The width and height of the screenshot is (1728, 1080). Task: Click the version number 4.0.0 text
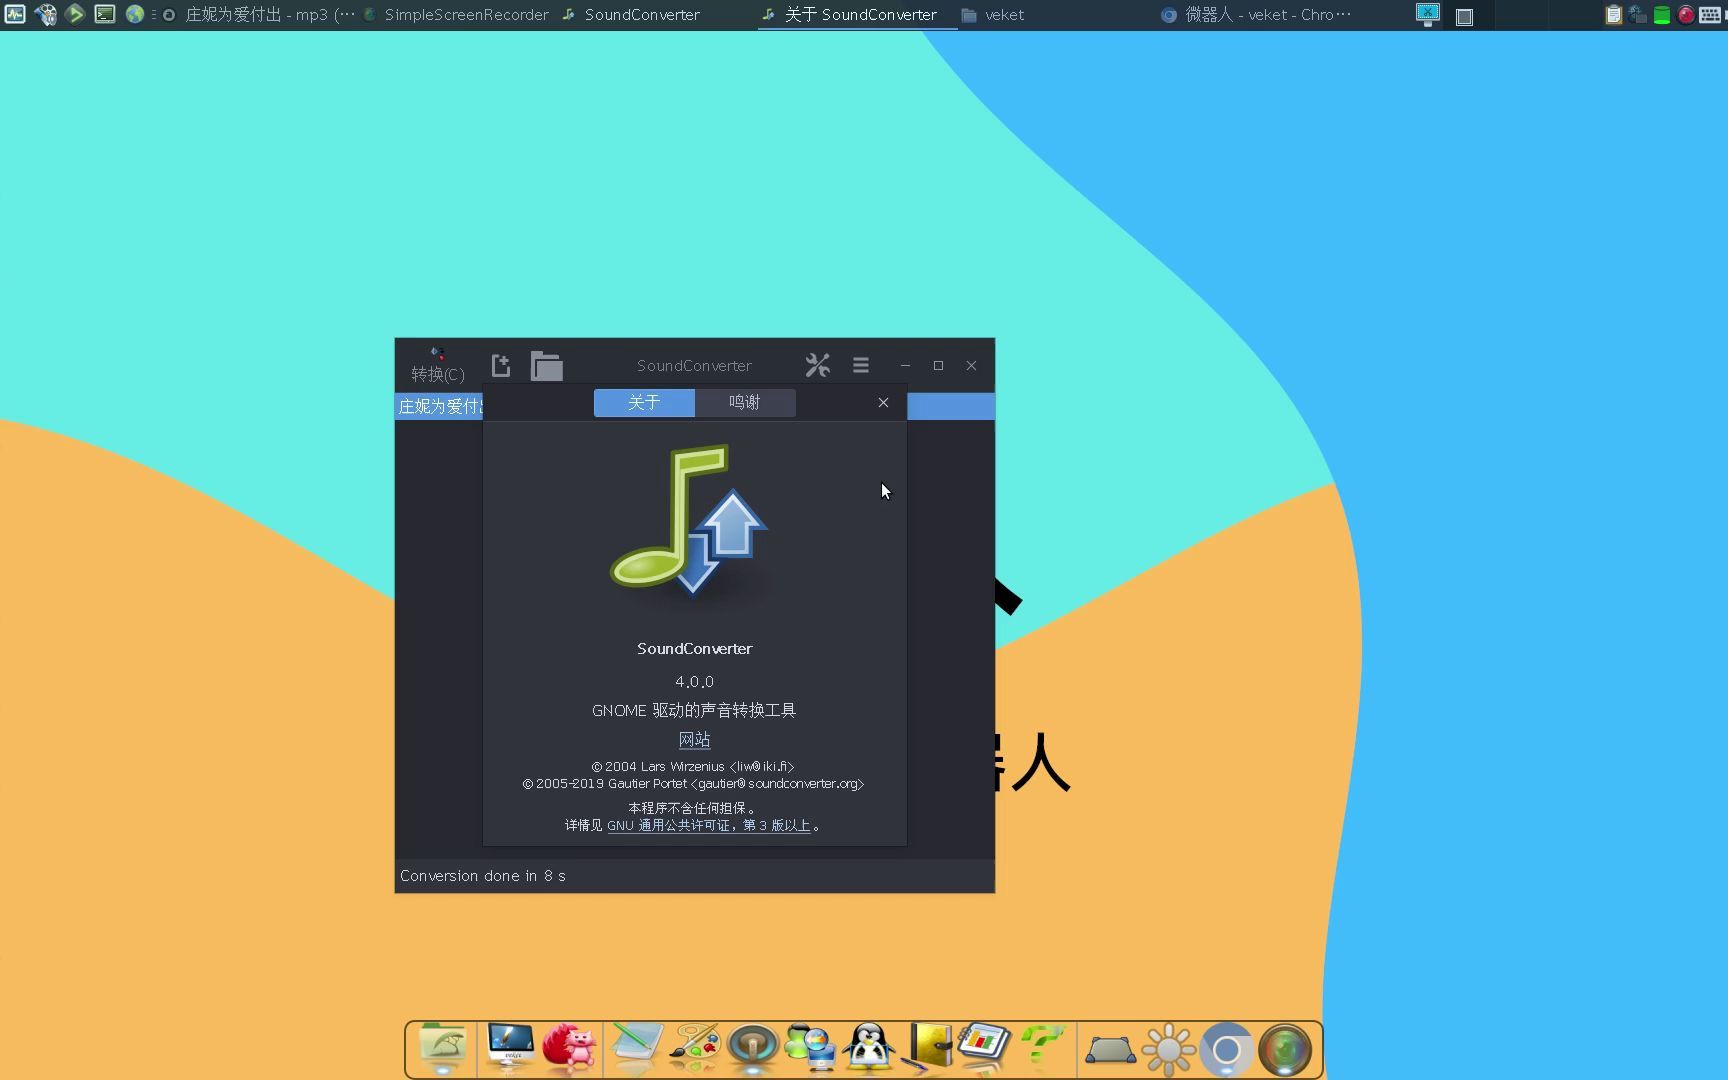click(x=694, y=682)
